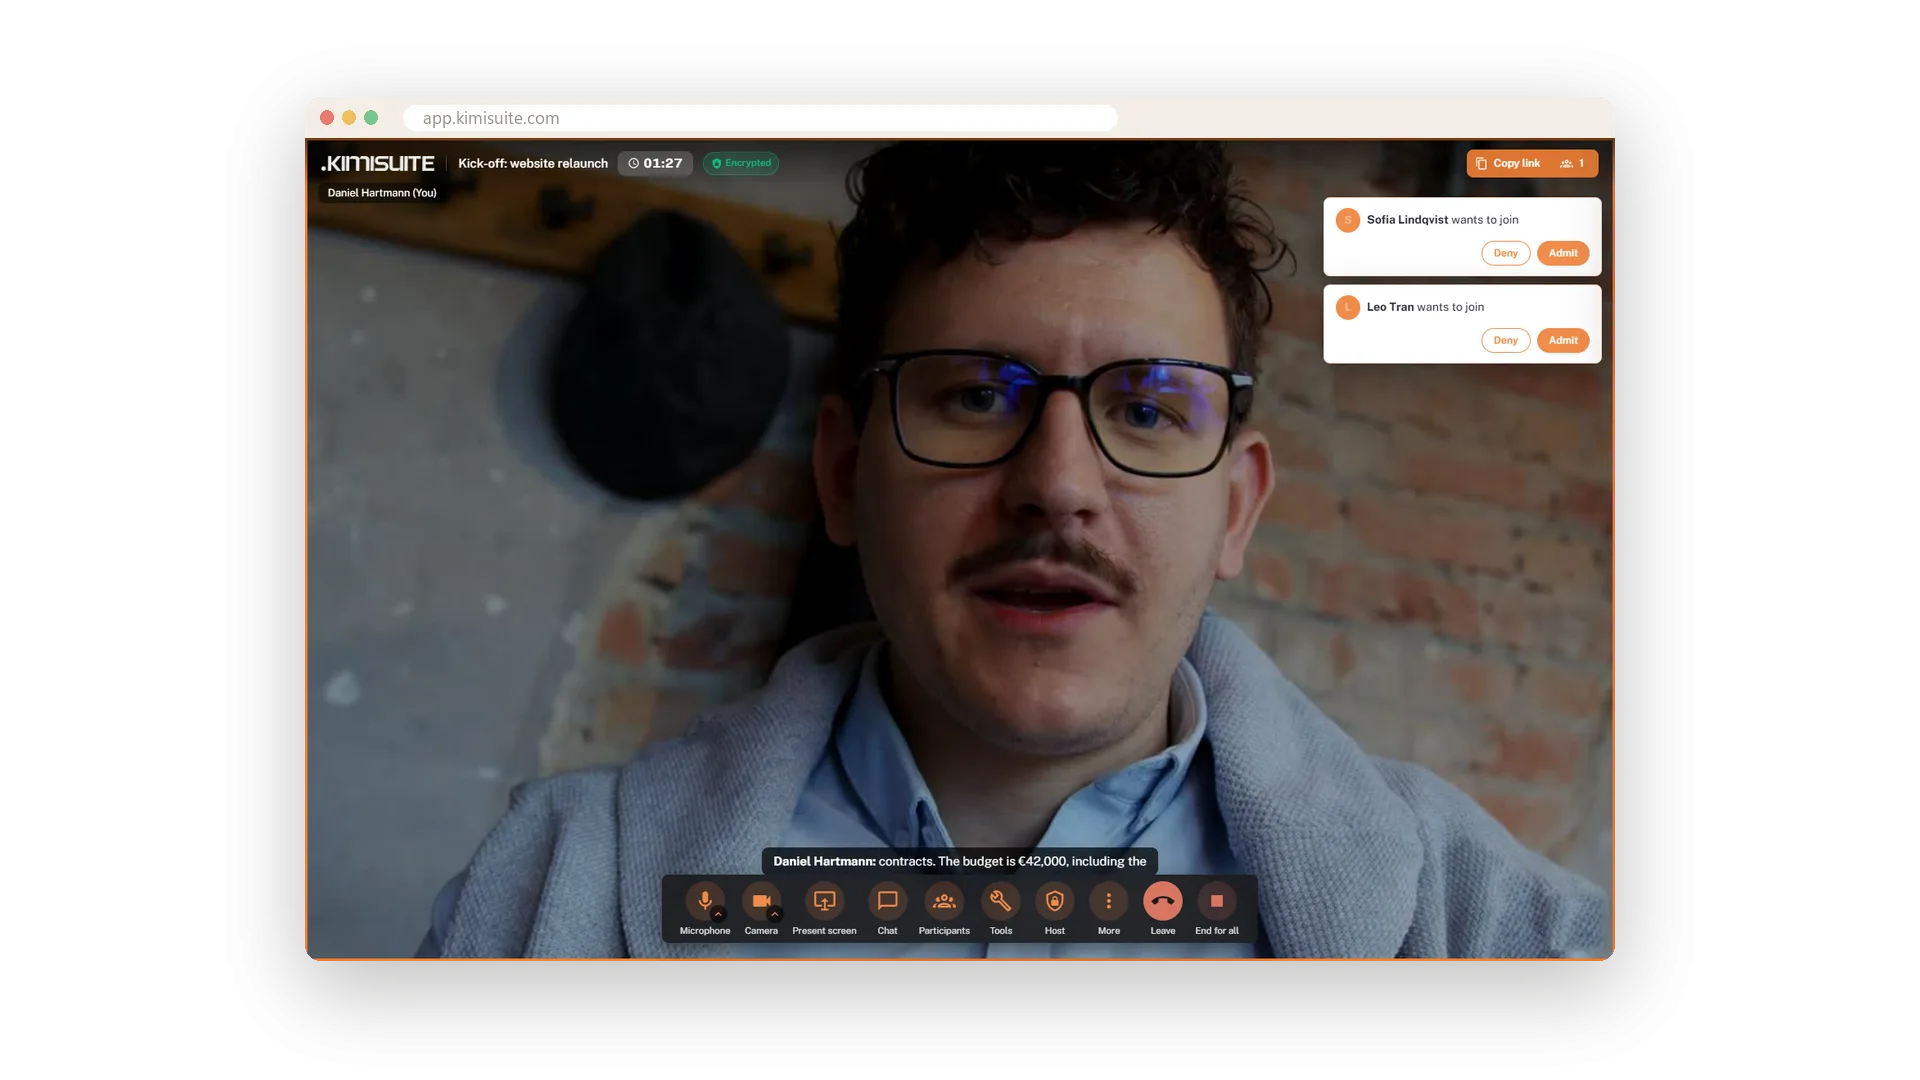Click the Daniel Hartmann (You) name tag
The width and height of the screenshot is (1920, 1080).
[x=382, y=193]
